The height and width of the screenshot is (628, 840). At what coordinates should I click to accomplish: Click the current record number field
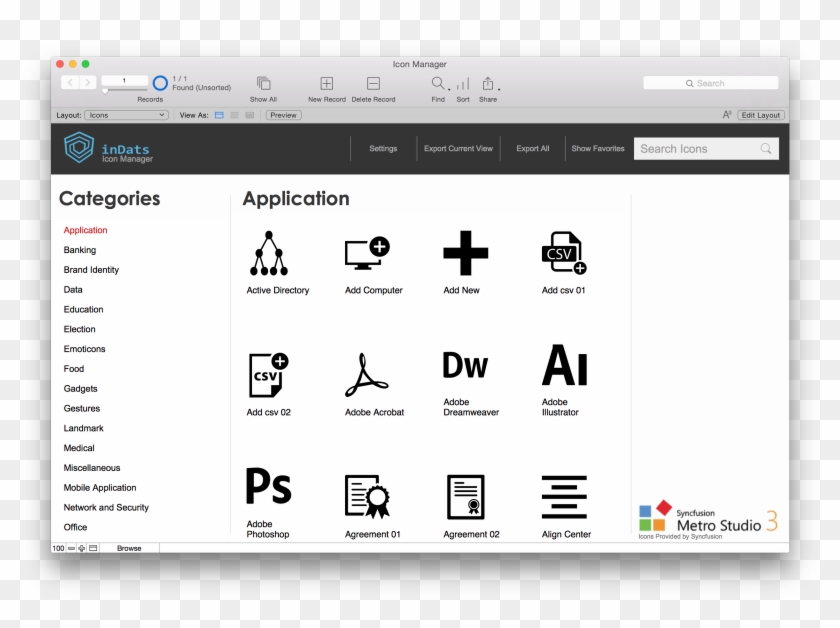coord(124,80)
